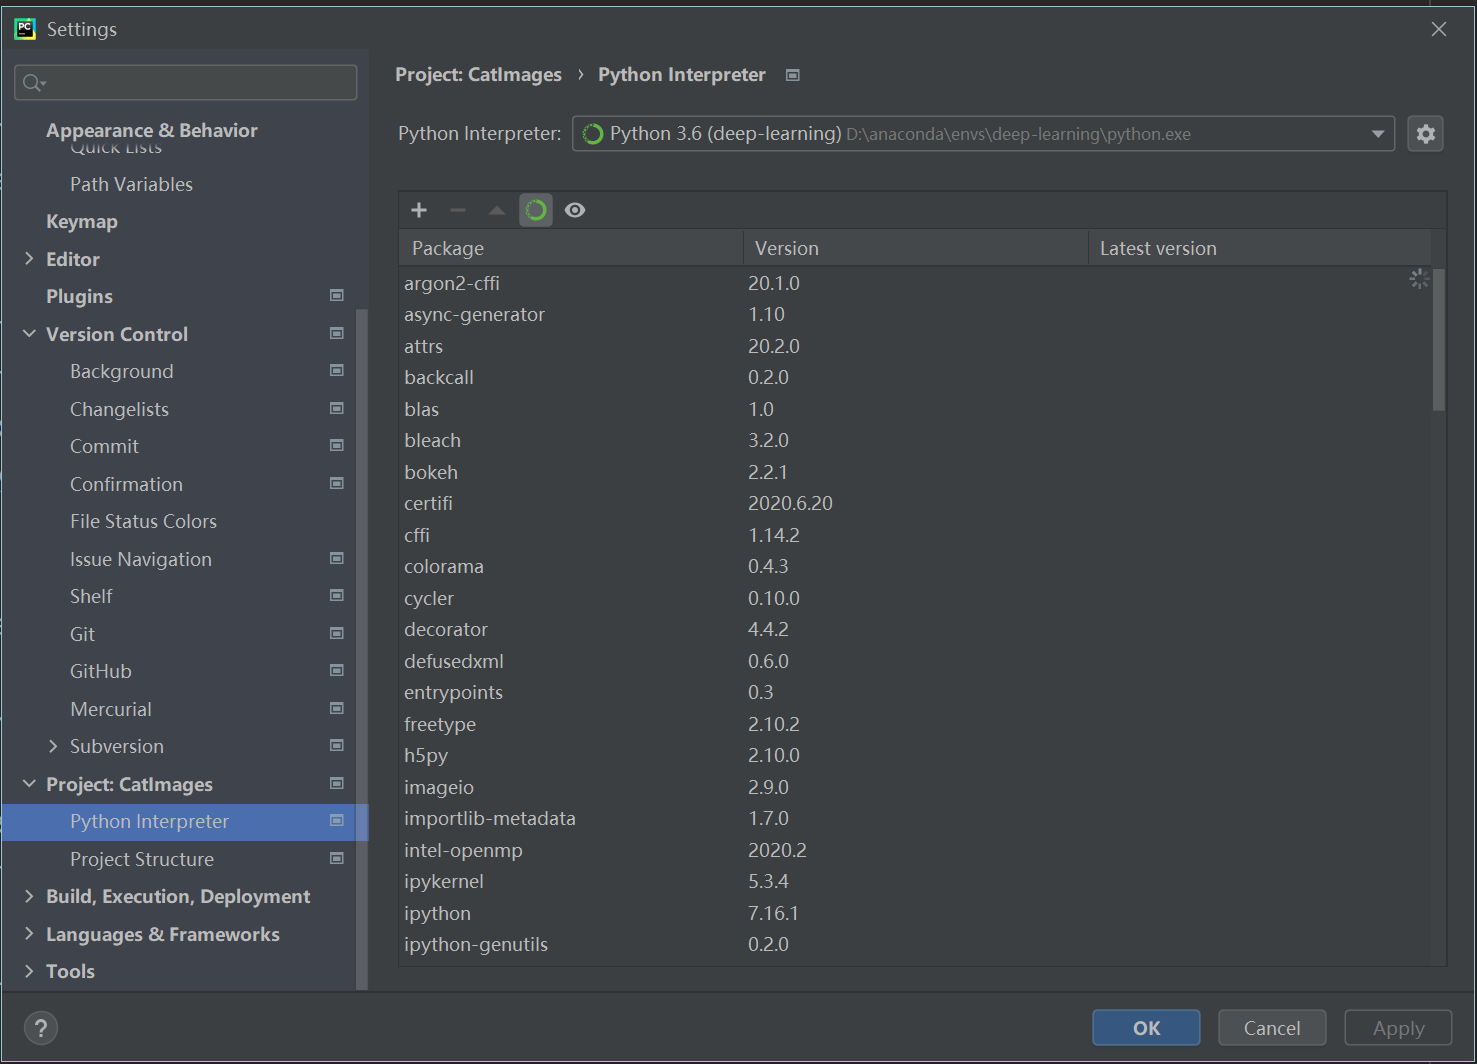Viewport: 1477px width, 1064px height.
Task: Click the project-level icon next to Git
Action: point(337,634)
